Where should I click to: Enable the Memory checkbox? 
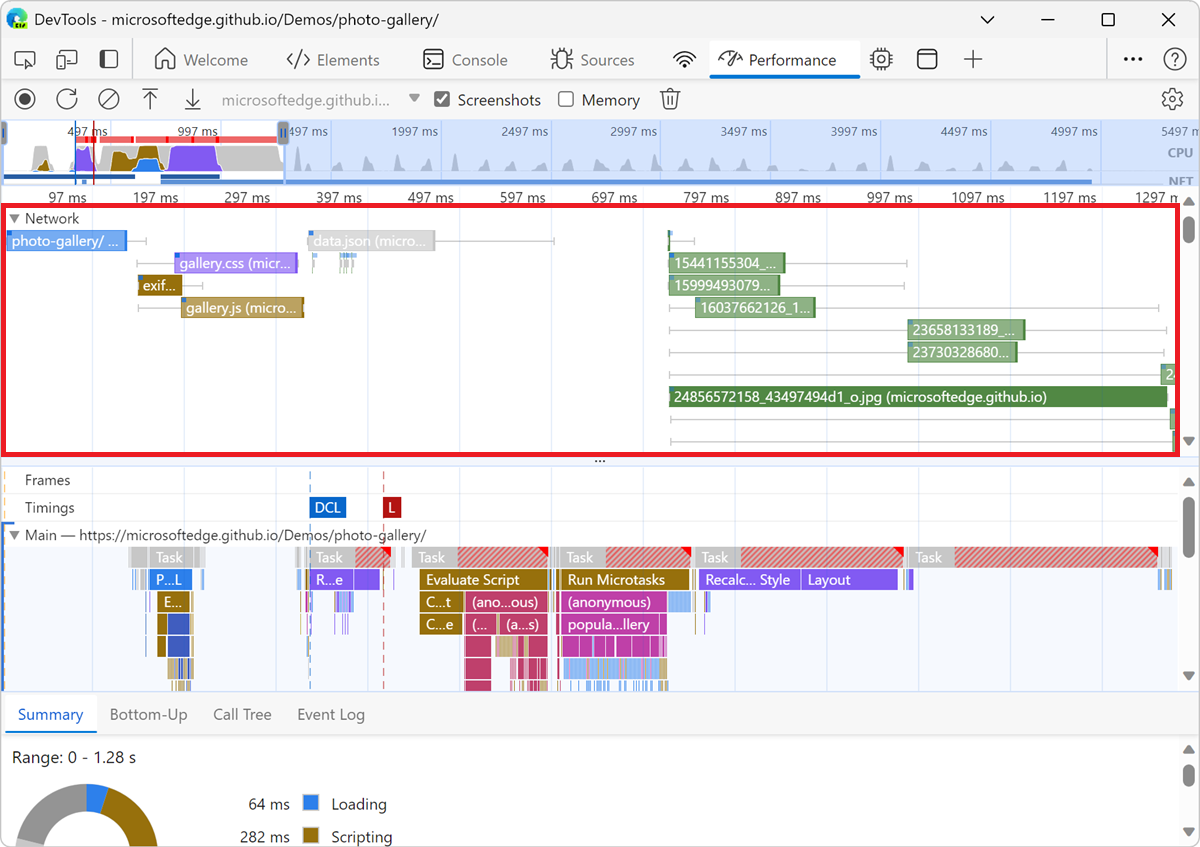(x=566, y=100)
